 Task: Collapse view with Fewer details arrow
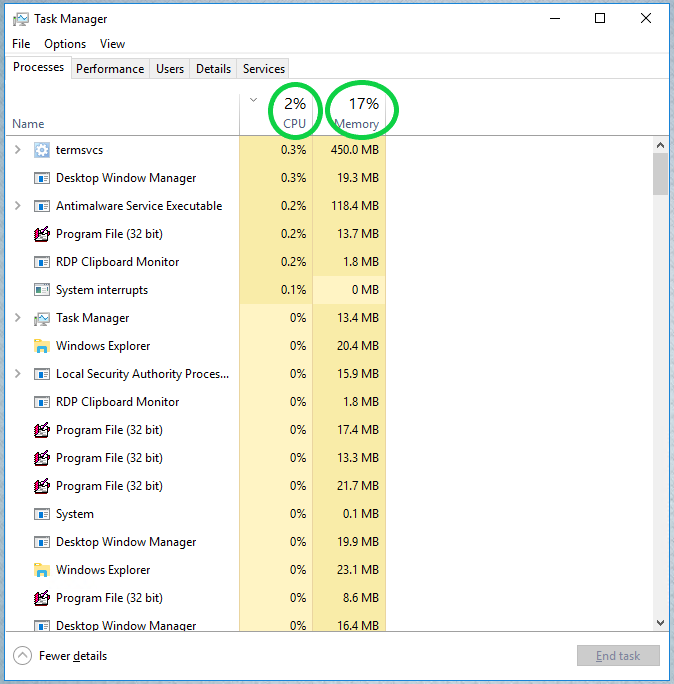point(22,655)
